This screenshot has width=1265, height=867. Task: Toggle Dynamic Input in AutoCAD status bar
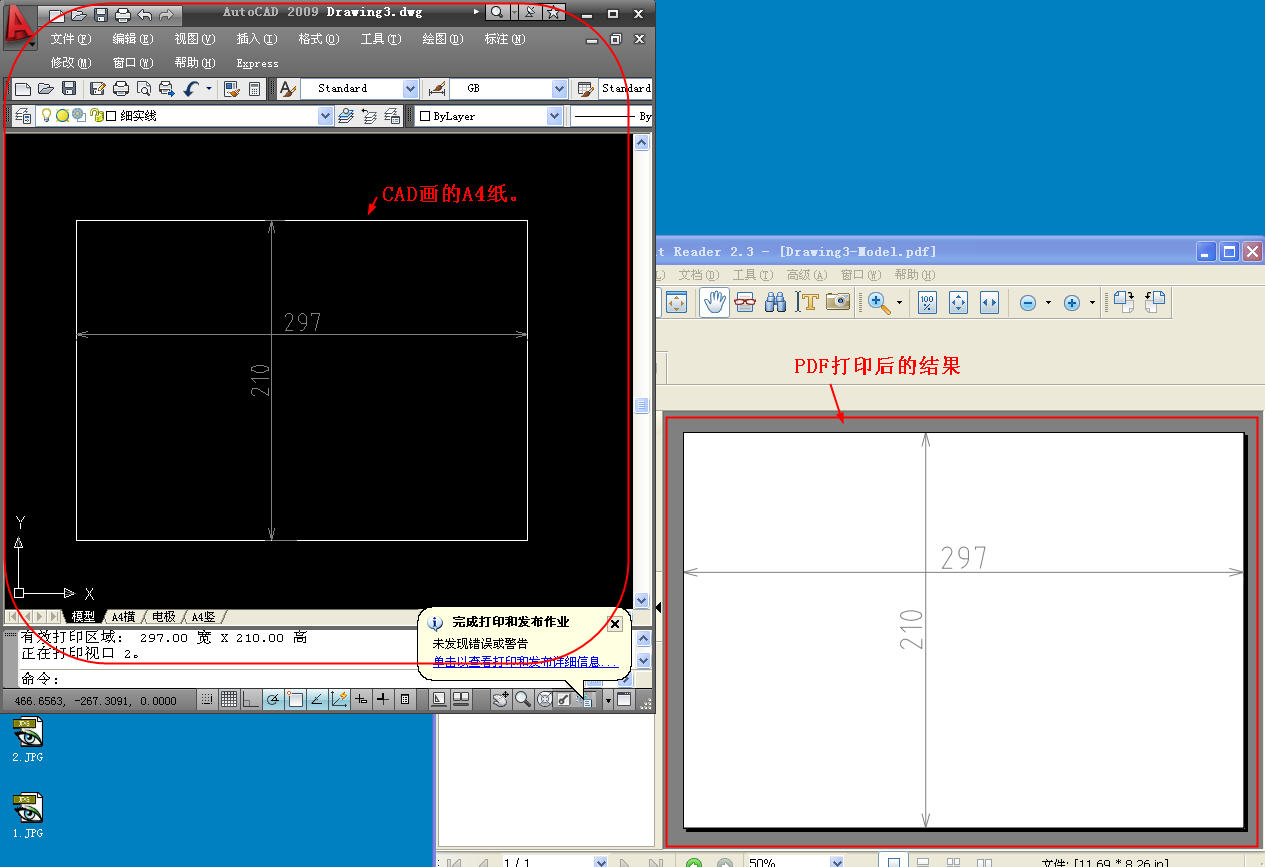(361, 700)
